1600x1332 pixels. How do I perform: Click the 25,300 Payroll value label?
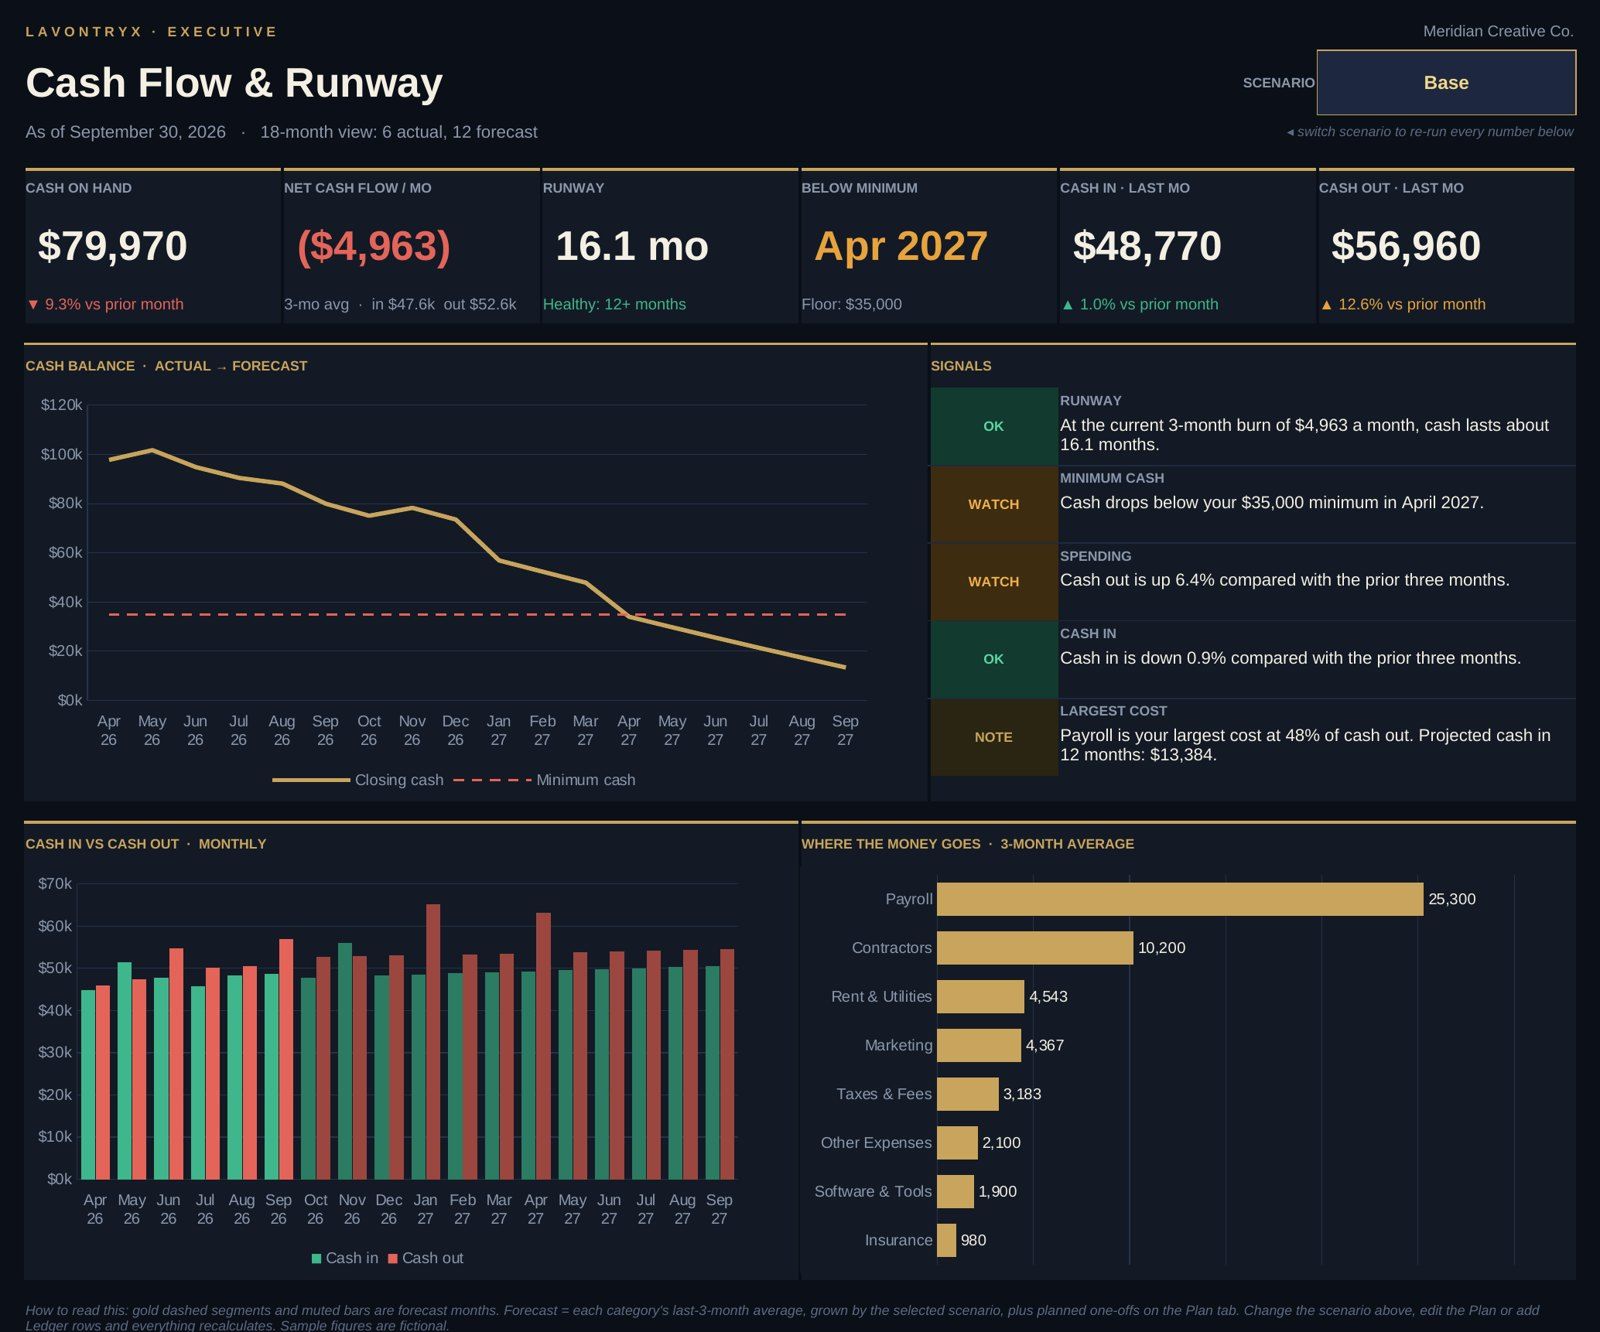pyautogui.click(x=1452, y=899)
